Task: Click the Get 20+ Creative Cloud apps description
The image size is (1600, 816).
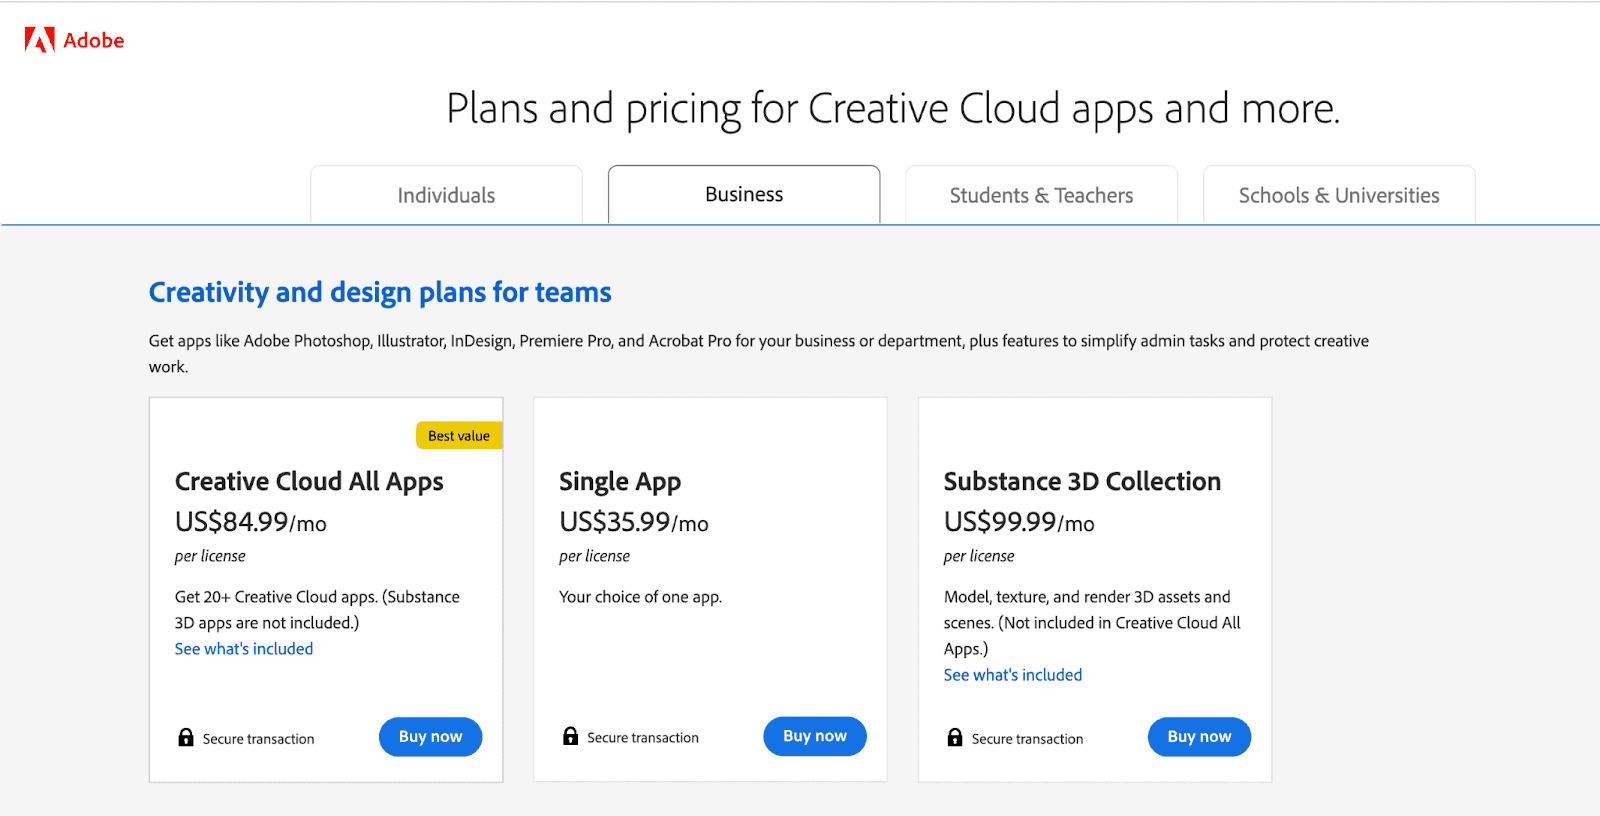Action: [x=317, y=610]
